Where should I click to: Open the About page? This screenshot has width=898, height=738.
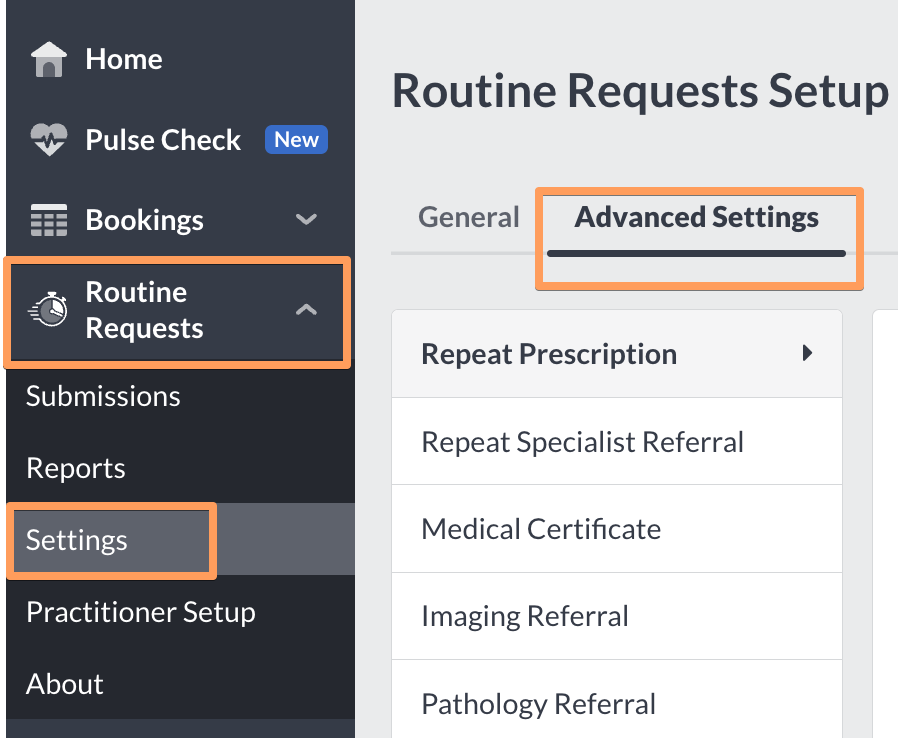click(x=64, y=683)
